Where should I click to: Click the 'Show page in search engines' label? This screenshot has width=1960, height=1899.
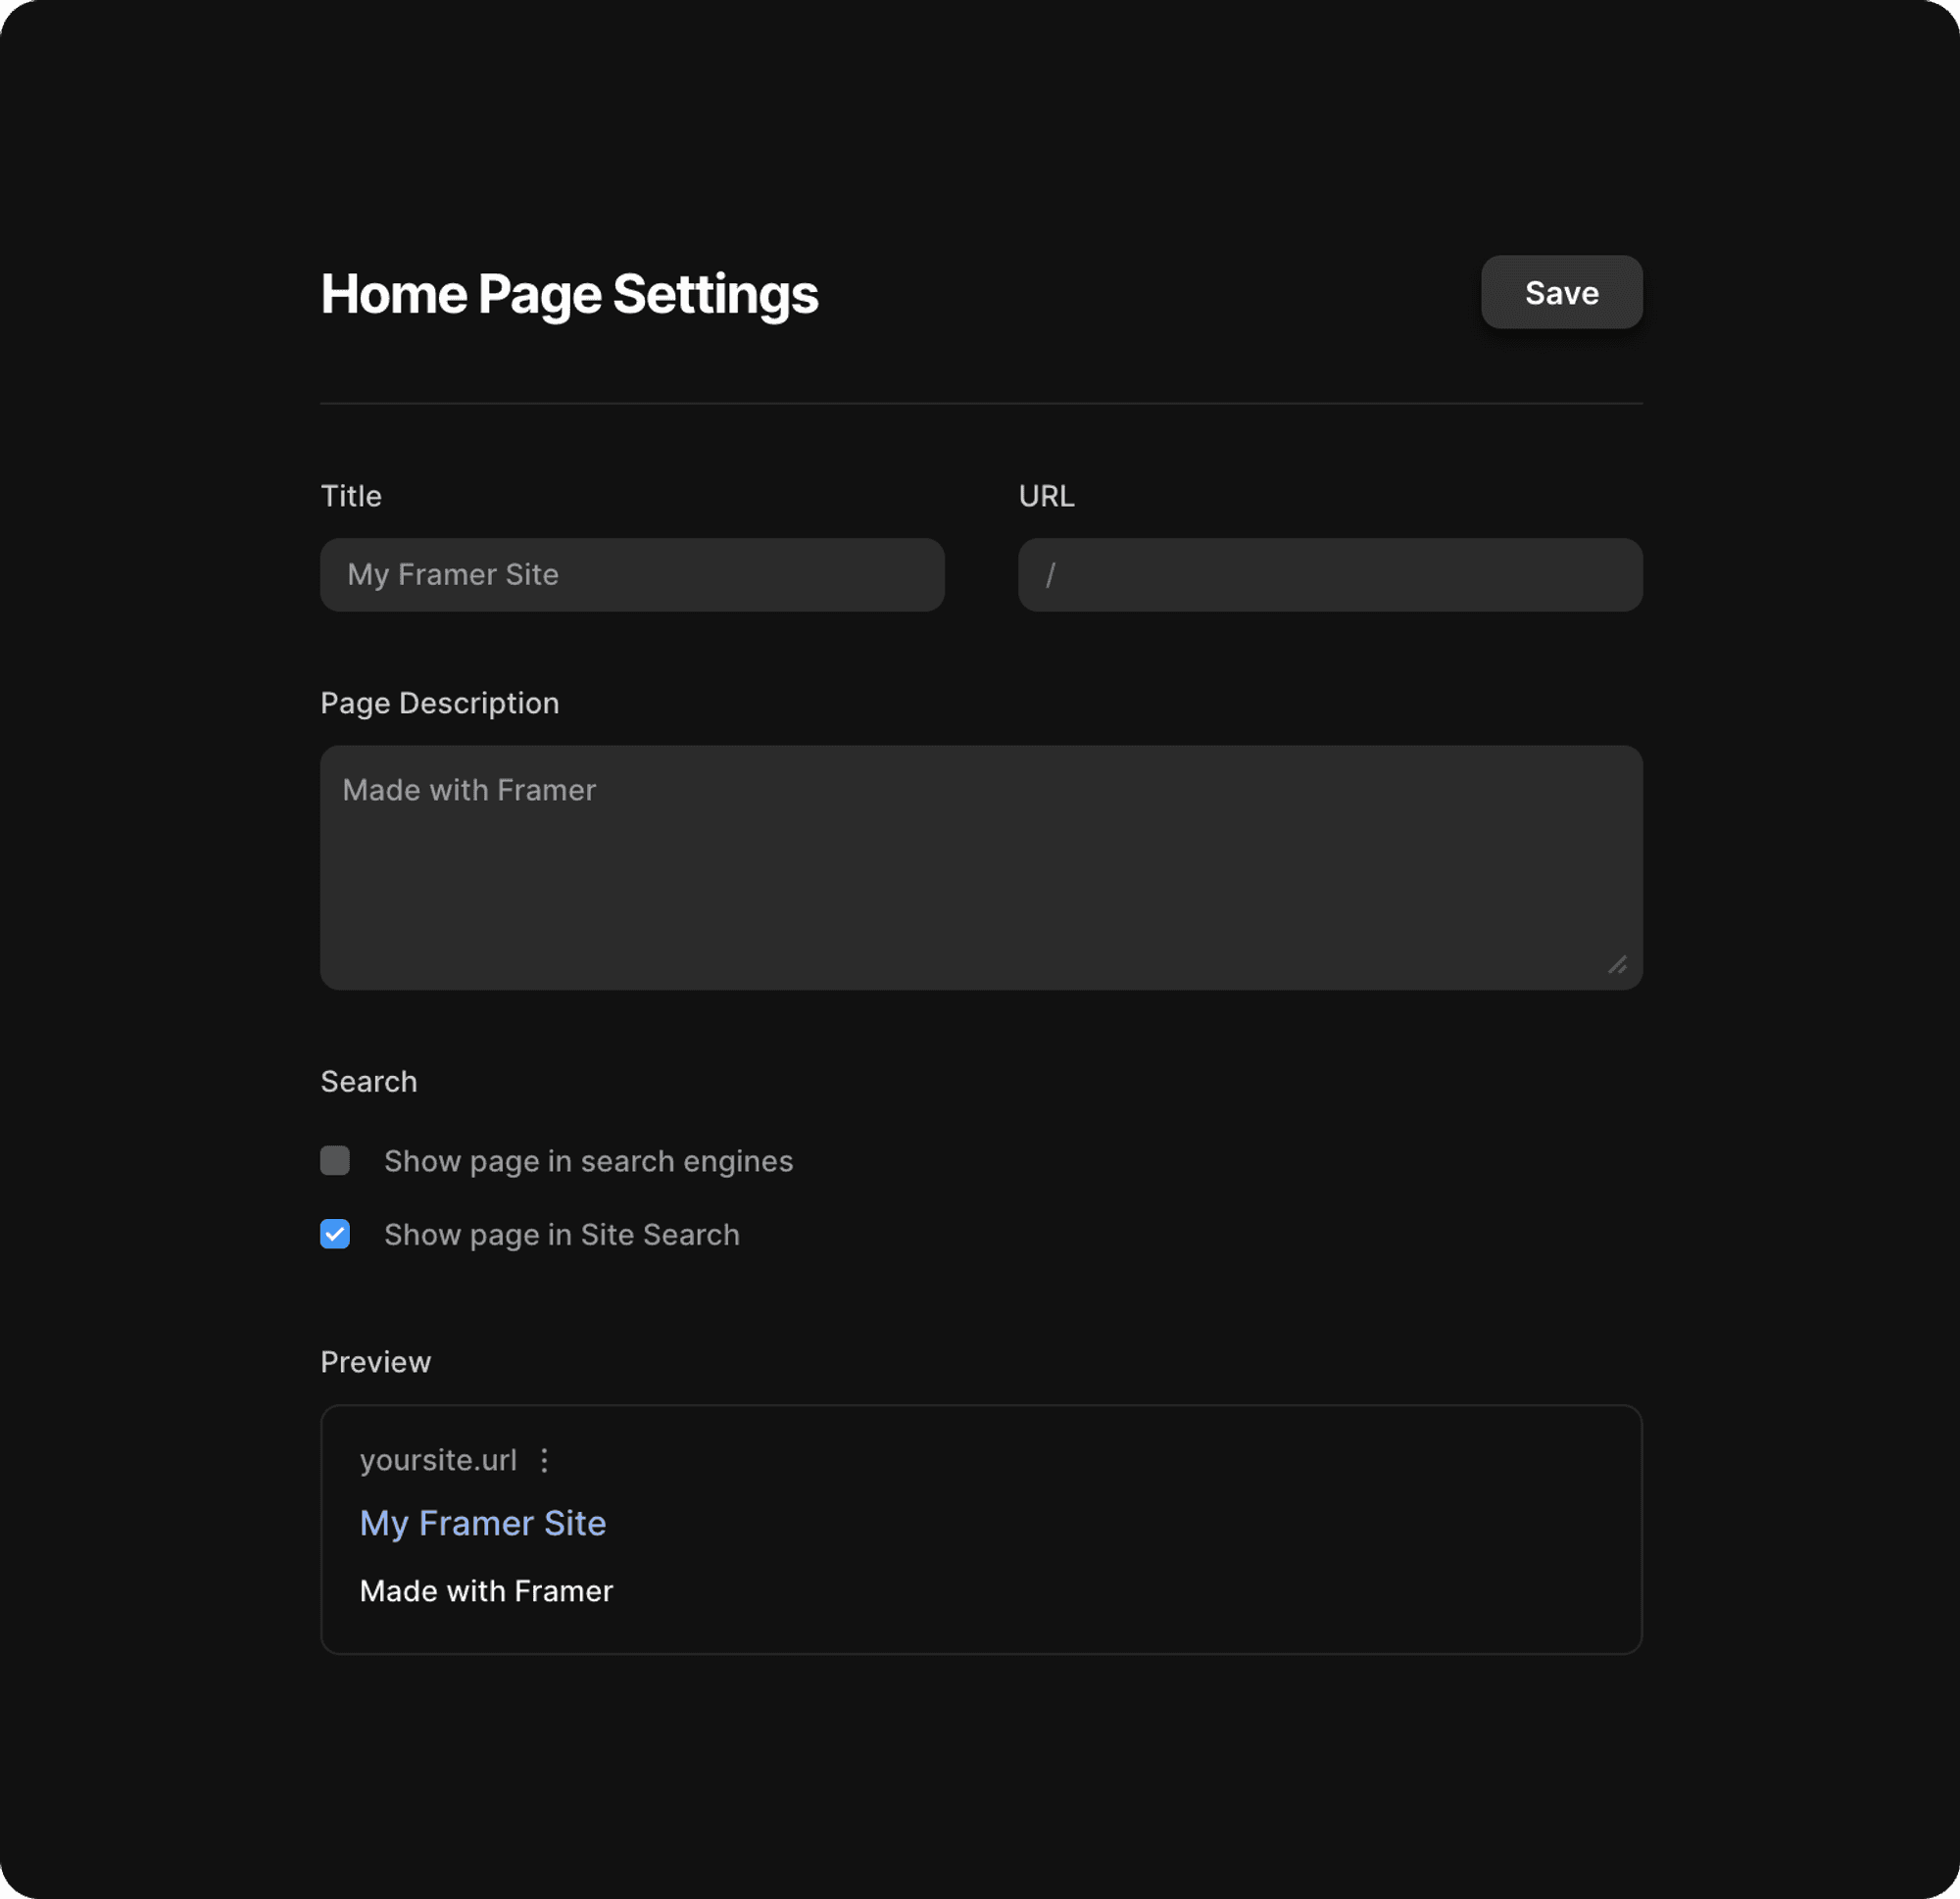pyautogui.click(x=588, y=1161)
